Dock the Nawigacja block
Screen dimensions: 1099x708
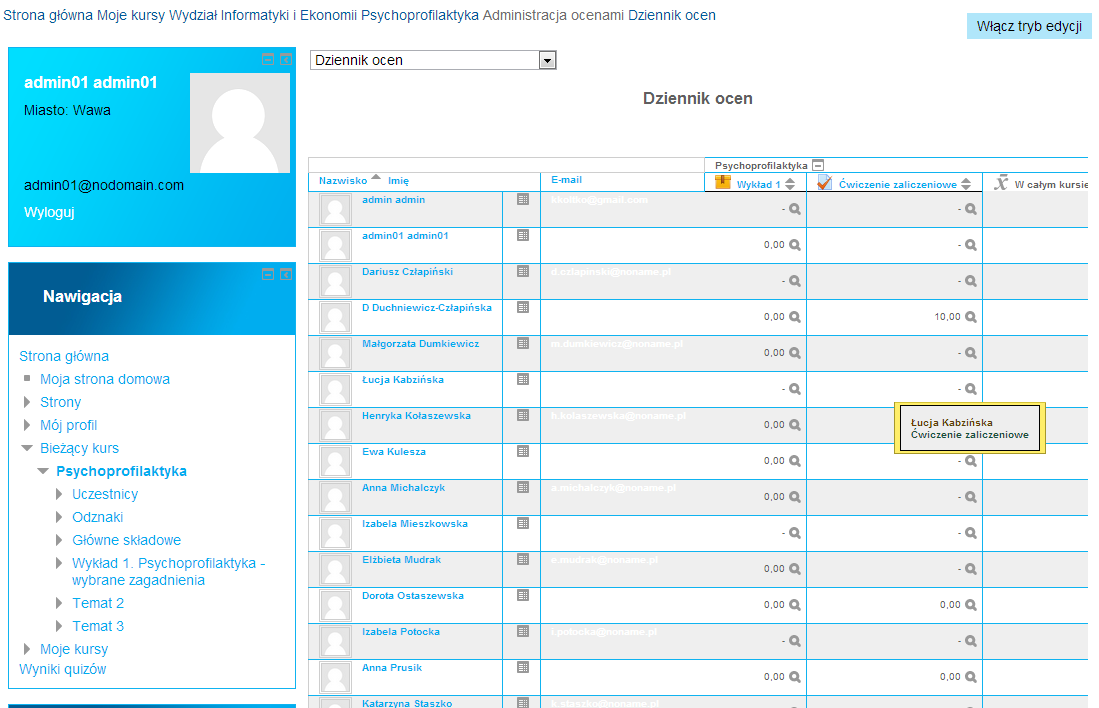point(286,274)
